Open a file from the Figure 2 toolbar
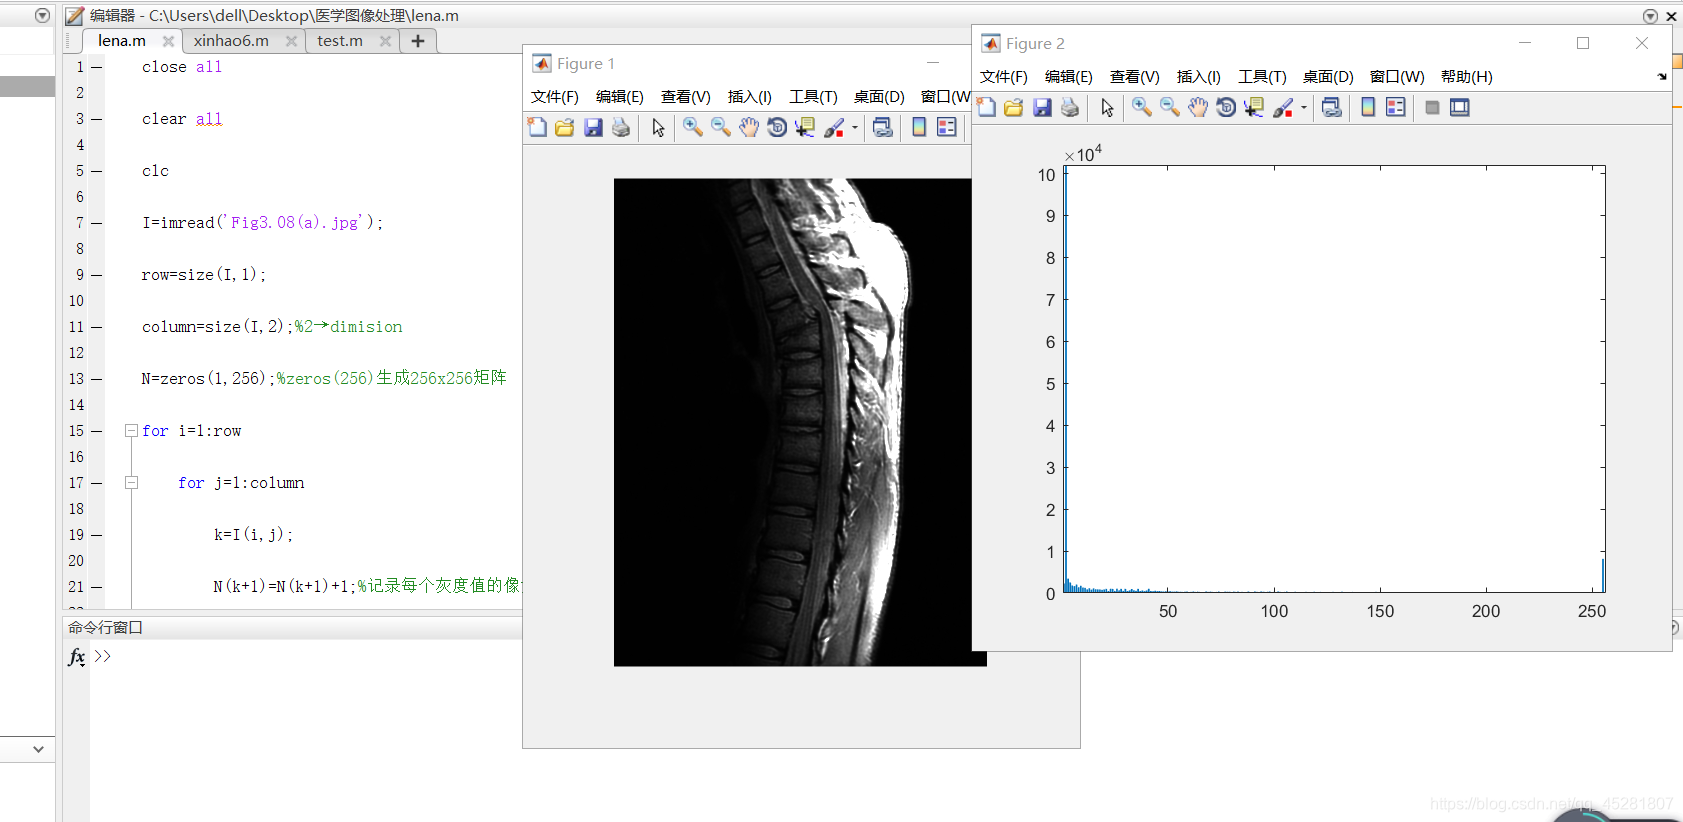This screenshot has height=822, width=1683. (x=1014, y=107)
